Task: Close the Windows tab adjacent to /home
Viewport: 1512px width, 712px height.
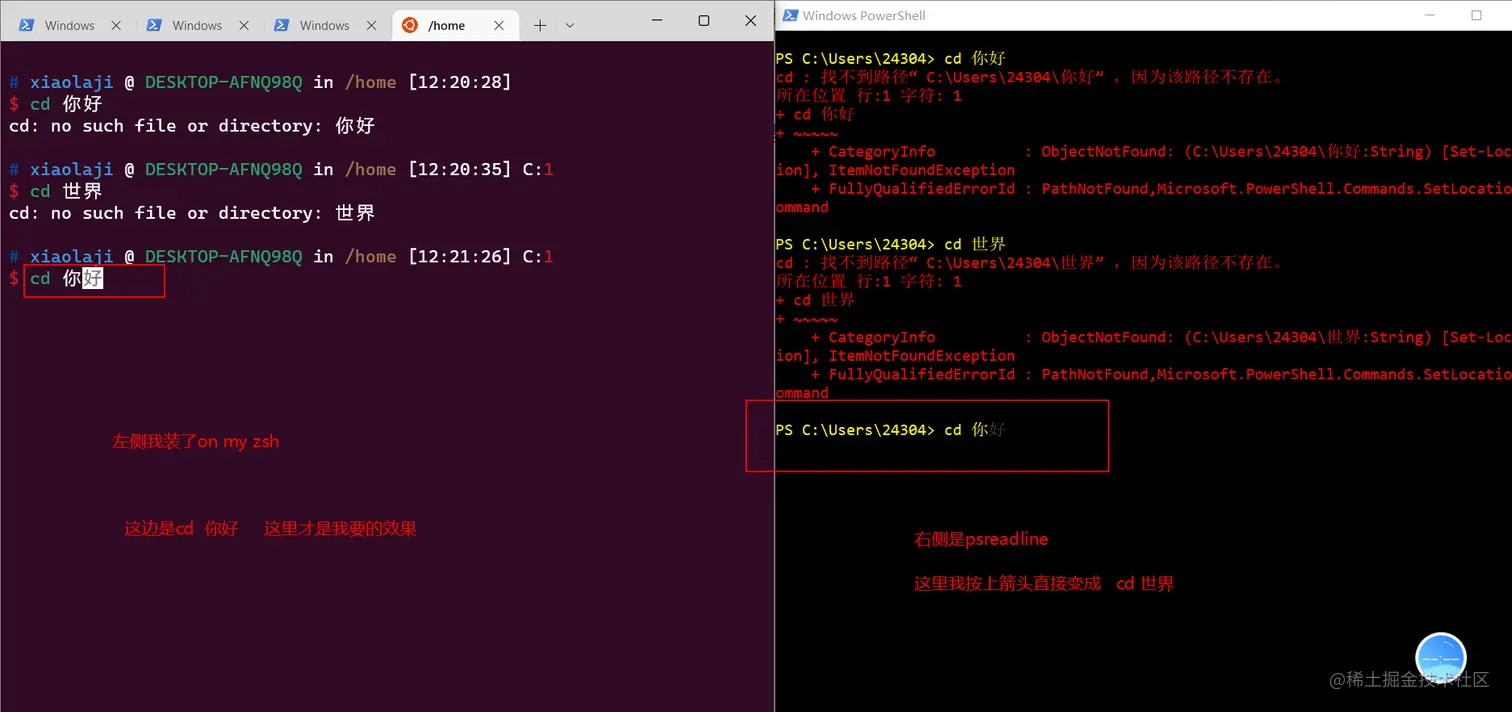Action: coord(371,25)
